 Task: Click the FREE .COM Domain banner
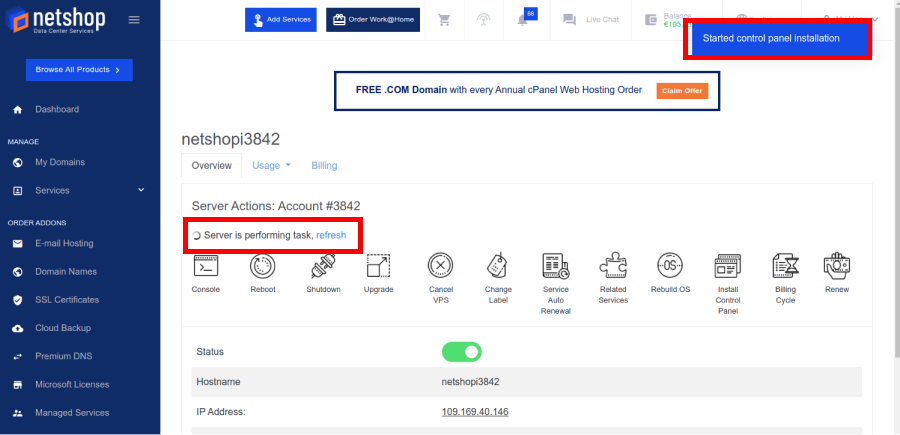pyautogui.click(x=527, y=91)
